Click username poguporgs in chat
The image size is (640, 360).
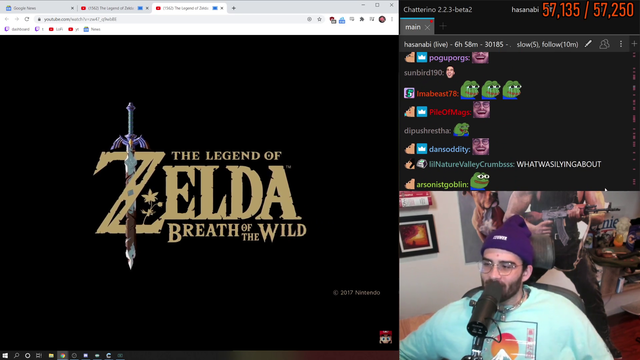coord(449,58)
